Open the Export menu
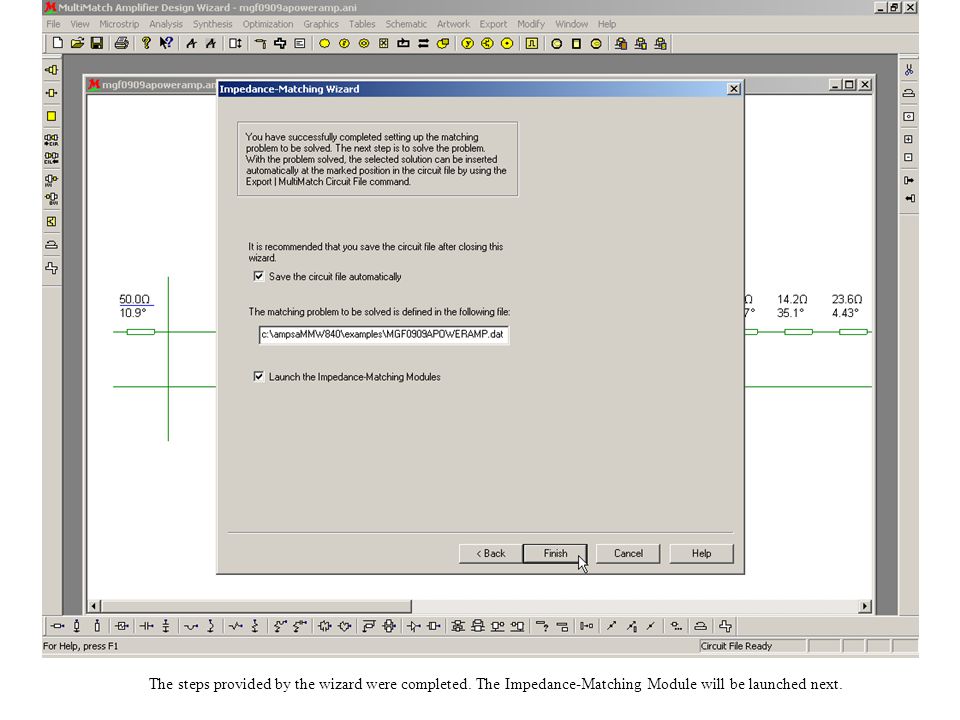The image size is (960, 720). 493,24
